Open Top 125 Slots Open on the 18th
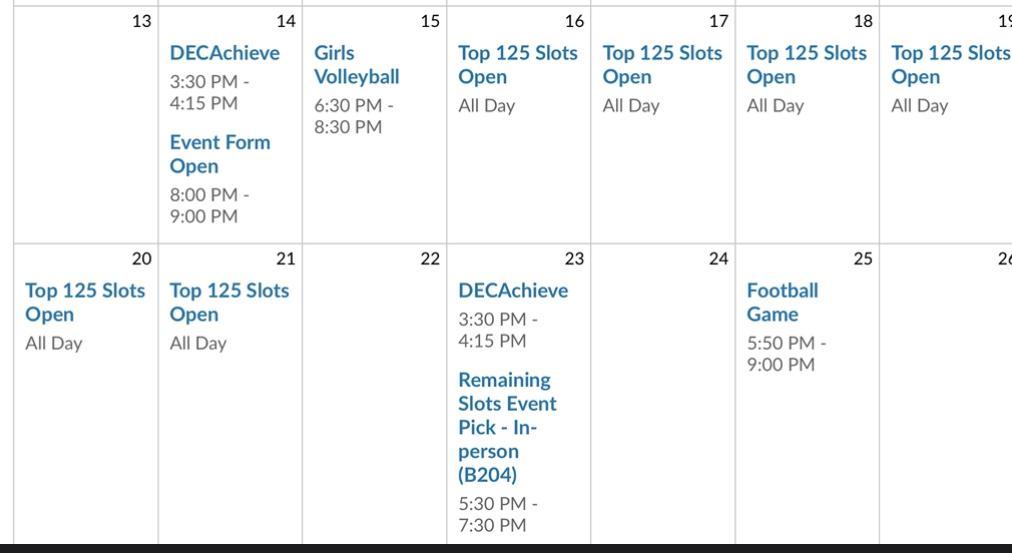The width and height of the screenshot is (1012, 553). pos(806,65)
